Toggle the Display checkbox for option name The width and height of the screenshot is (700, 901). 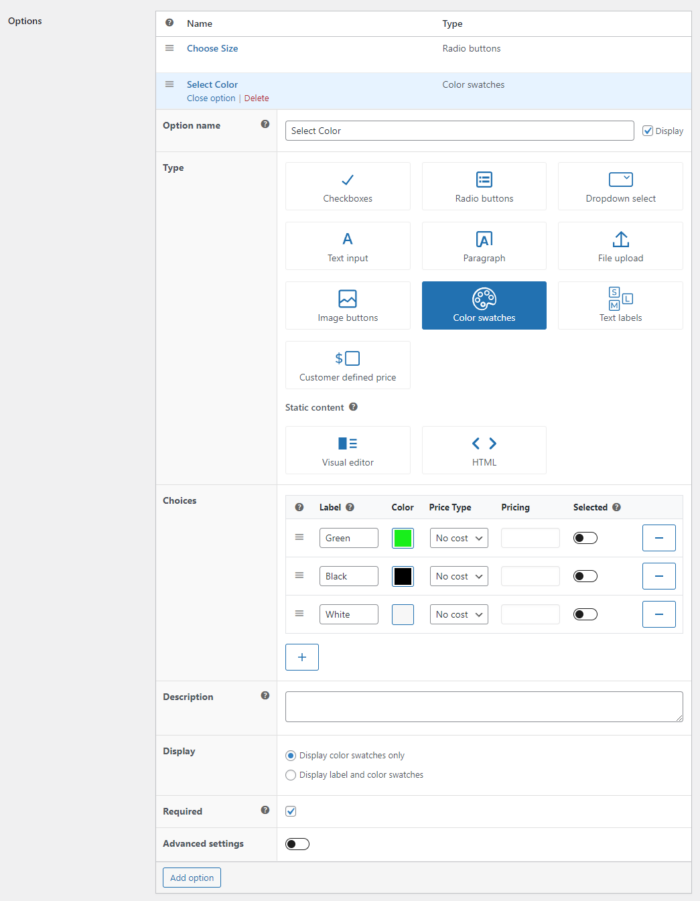point(648,131)
